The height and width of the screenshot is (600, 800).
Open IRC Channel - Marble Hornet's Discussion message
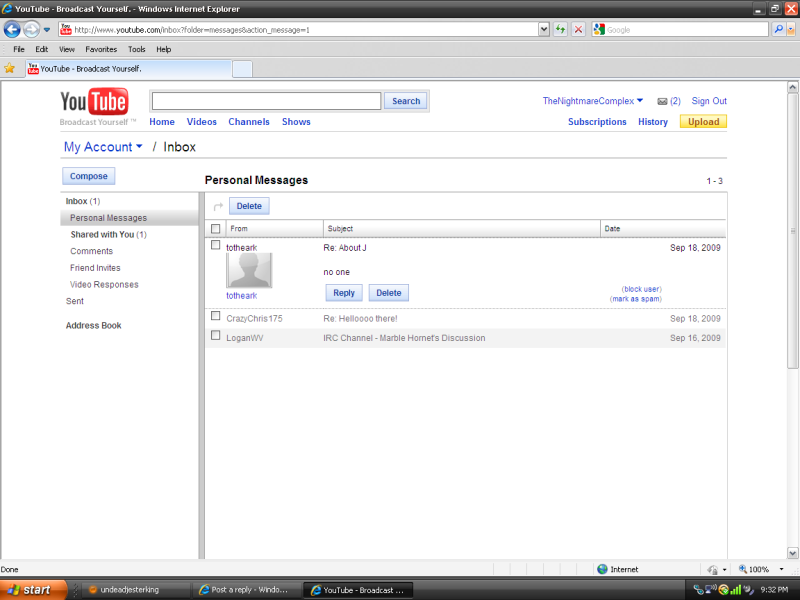[404, 338]
